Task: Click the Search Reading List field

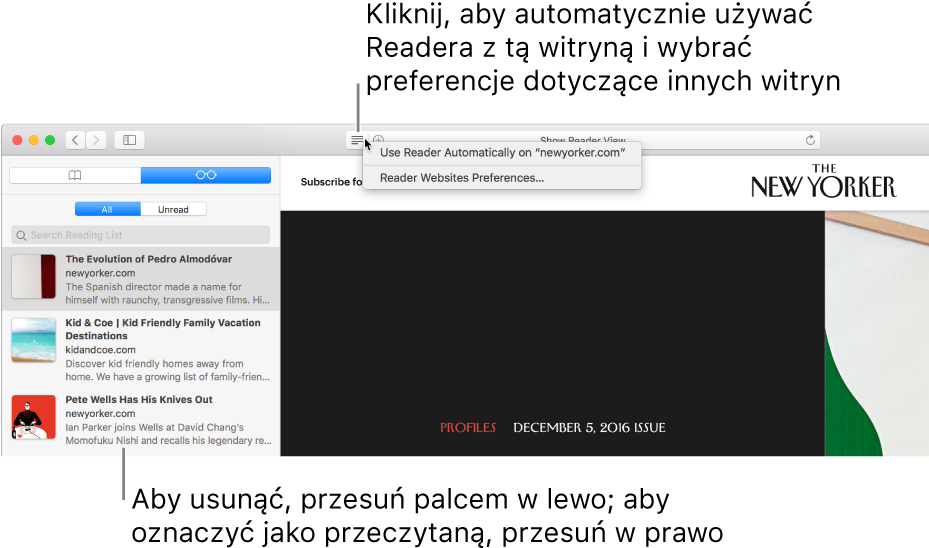Action: coord(140,235)
